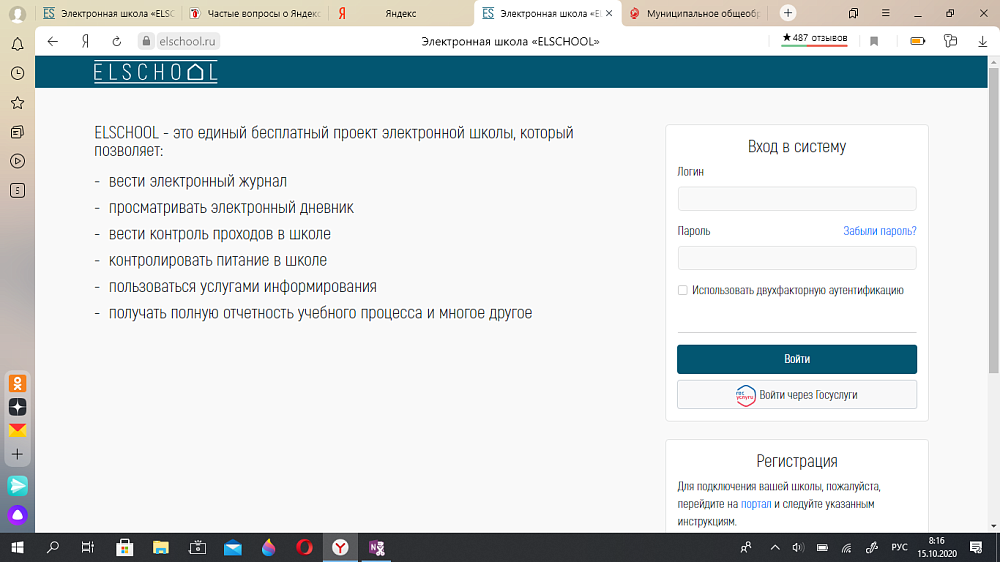Open volume control in system tray
Viewport: 1000px width, 562px height.
pyautogui.click(x=798, y=547)
